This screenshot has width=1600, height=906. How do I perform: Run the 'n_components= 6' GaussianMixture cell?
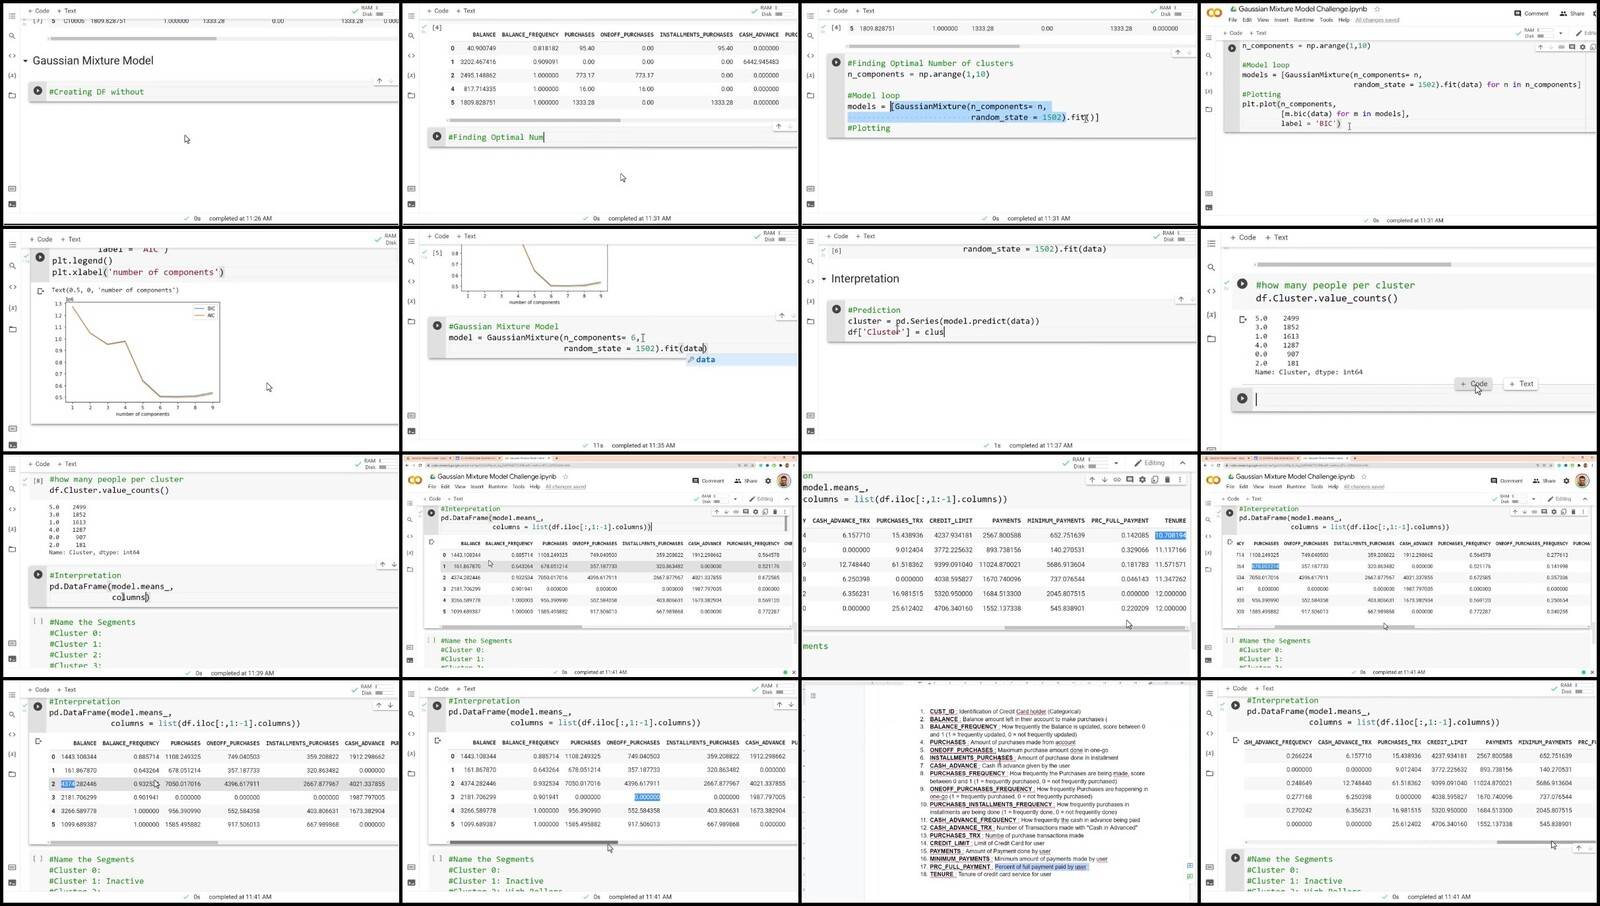point(437,326)
